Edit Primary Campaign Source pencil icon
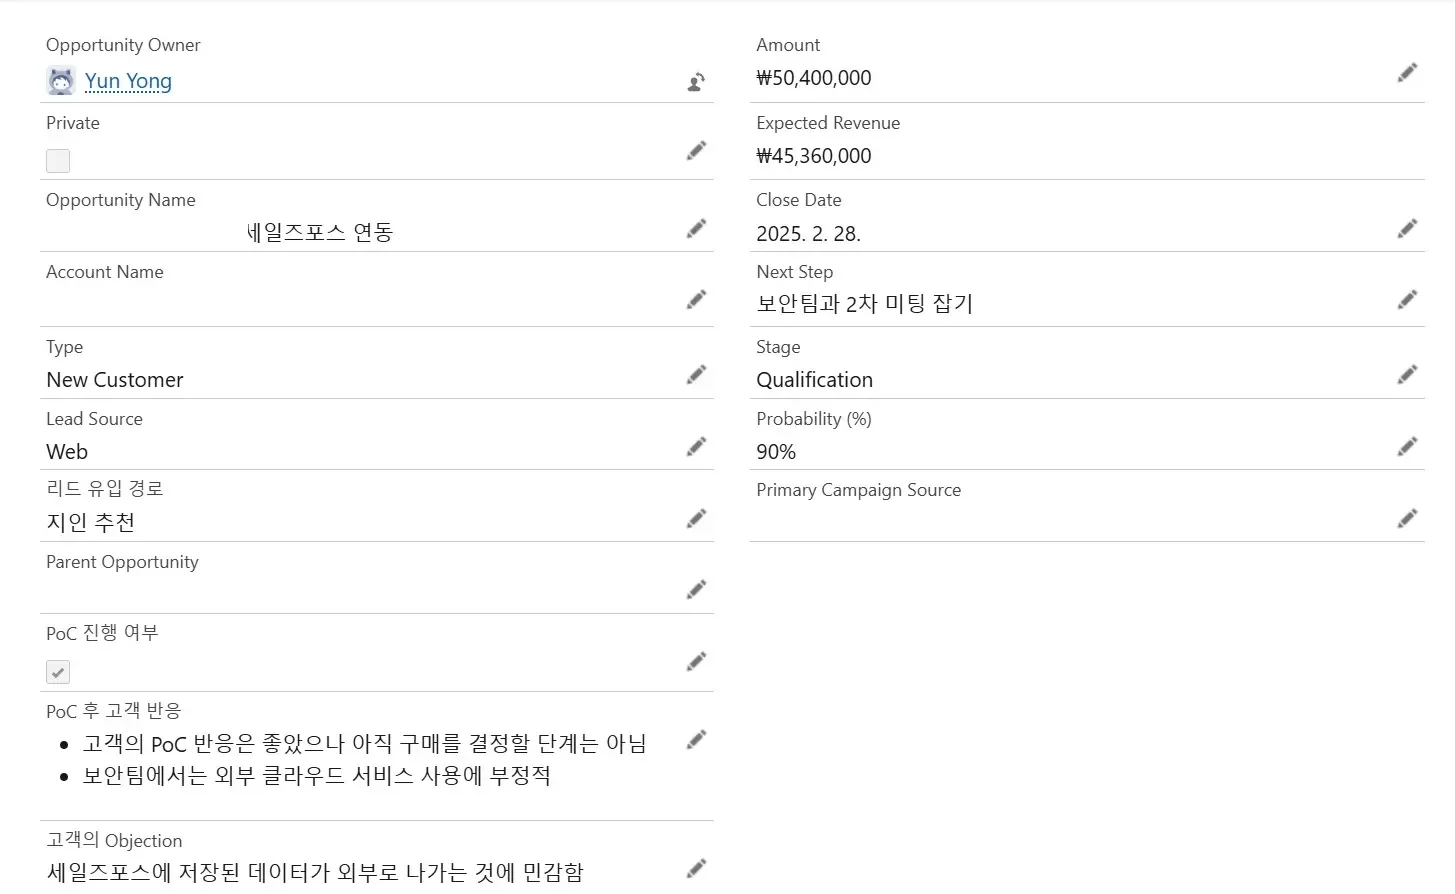This screenshot has width=1455, height=894. (x=1407, y=518)
